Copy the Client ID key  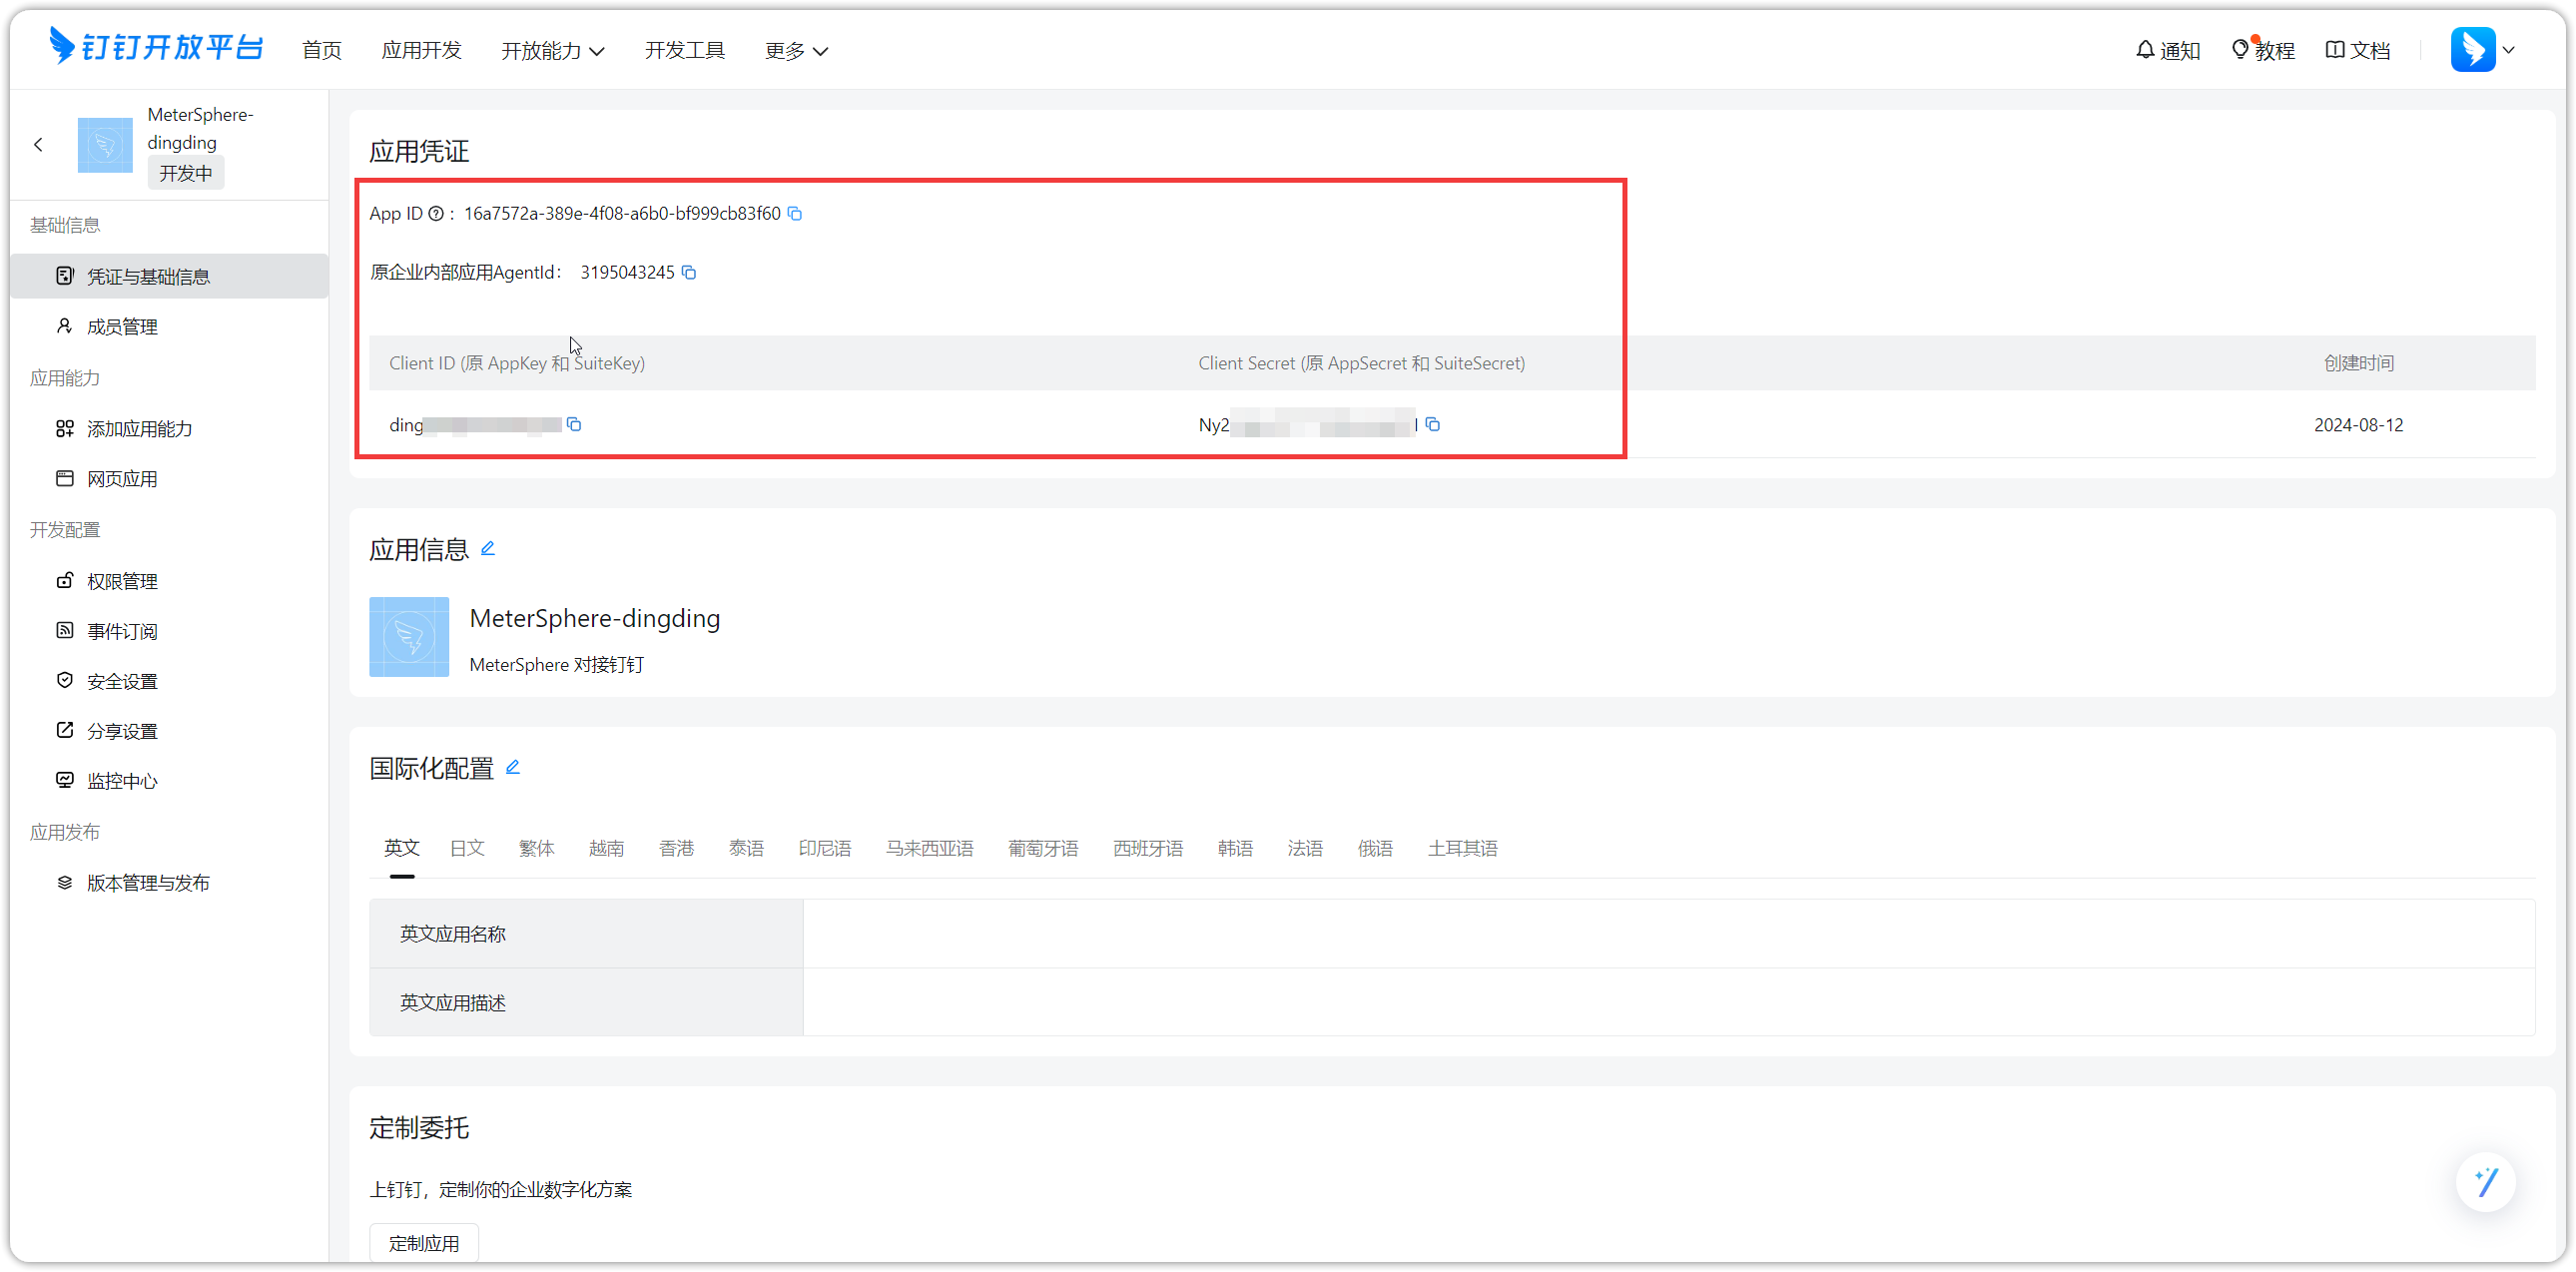pyautogui.click(x=574, y=425)
